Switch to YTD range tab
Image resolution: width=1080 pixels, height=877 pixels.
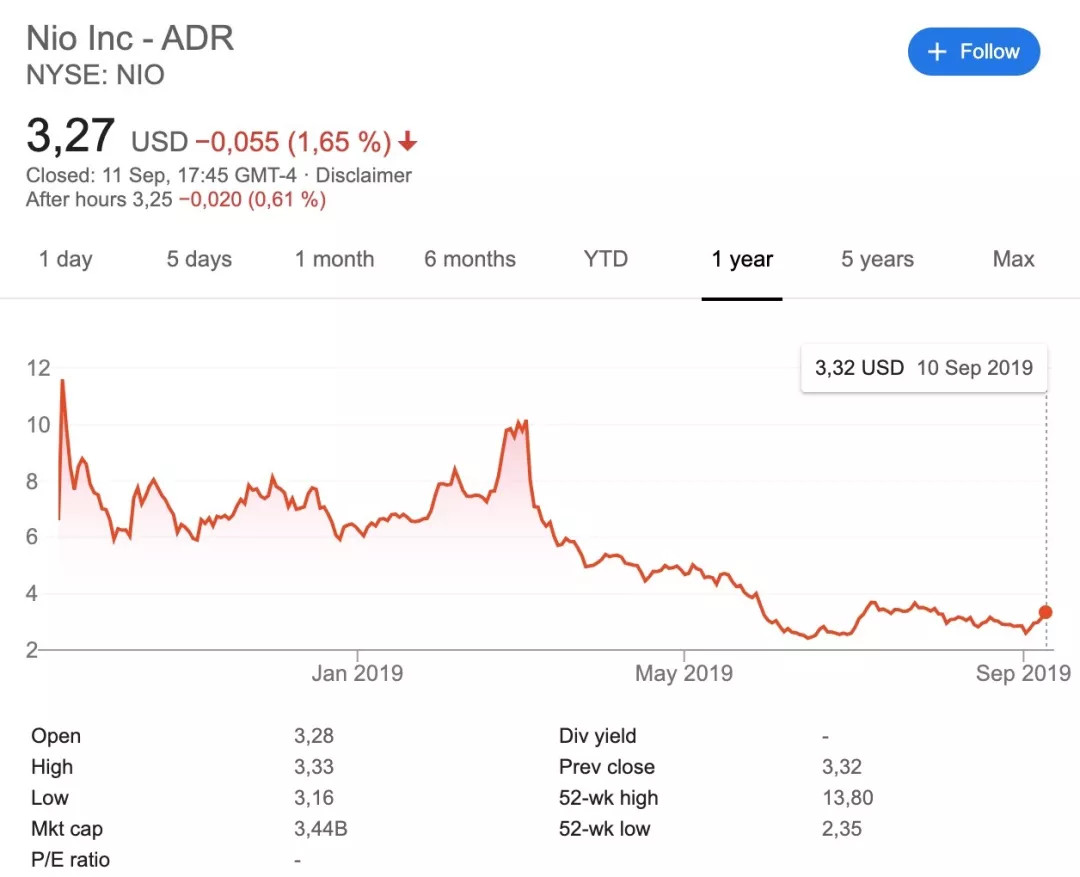point(605,259)
